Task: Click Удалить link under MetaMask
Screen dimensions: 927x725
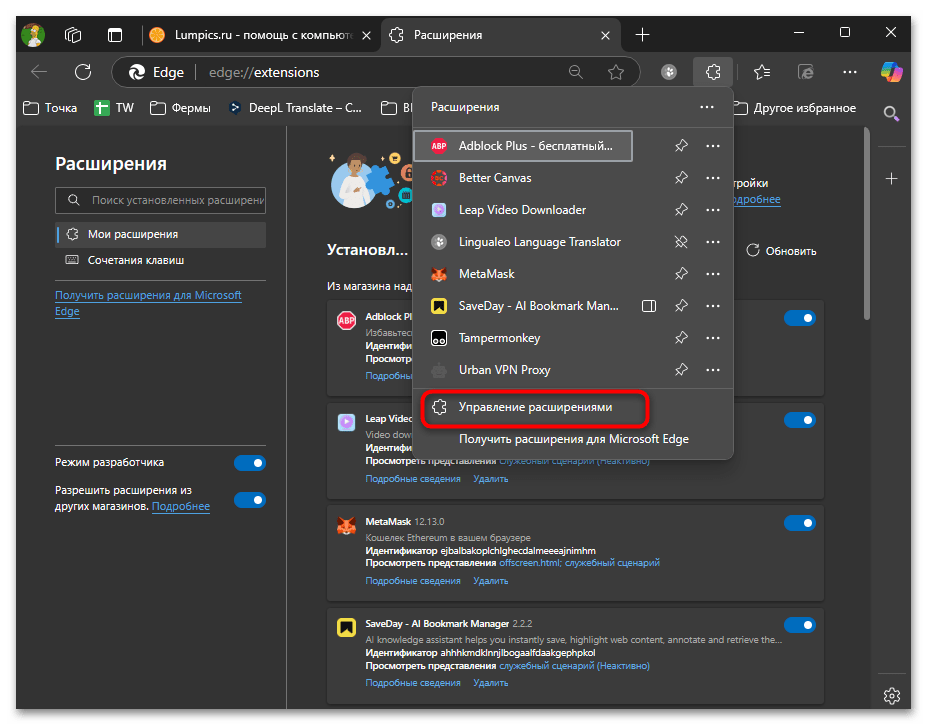Action: click(490, 581)
